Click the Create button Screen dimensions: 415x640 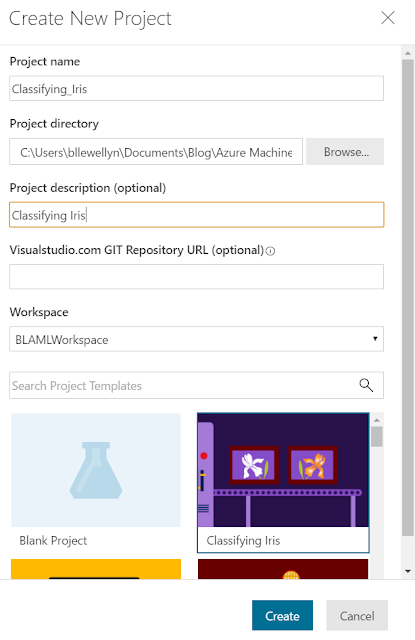pos(282,616)
